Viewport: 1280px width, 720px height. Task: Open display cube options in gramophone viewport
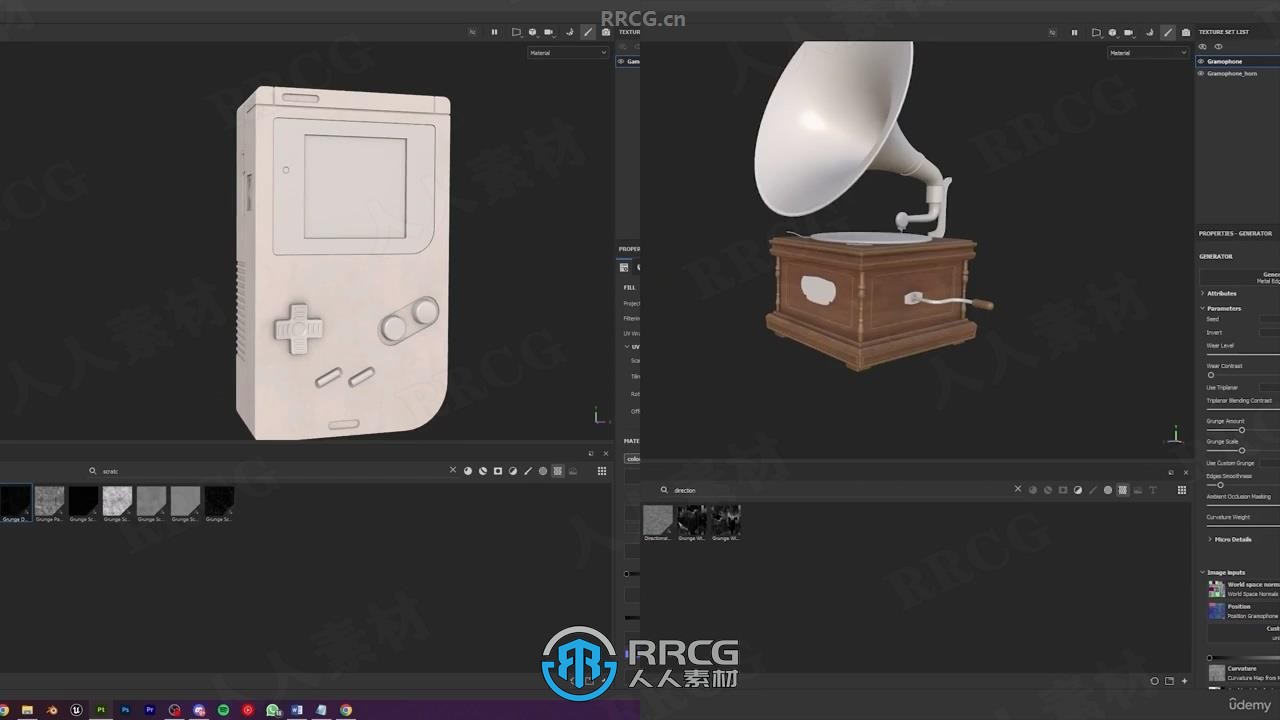click(1113, 33)
